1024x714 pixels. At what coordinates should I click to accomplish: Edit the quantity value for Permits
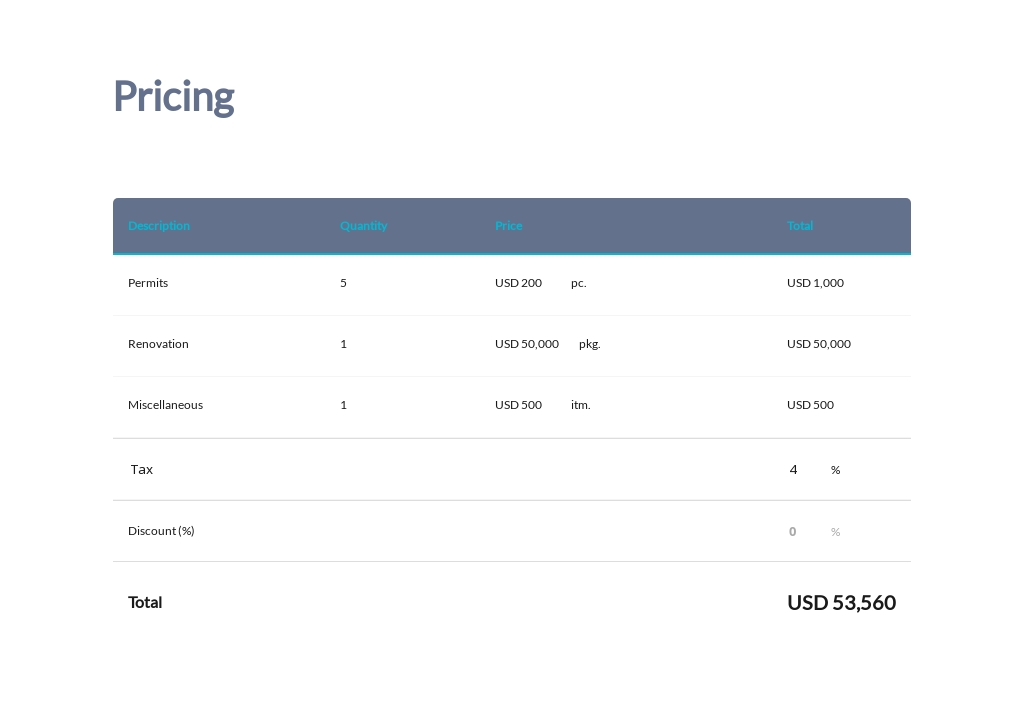343,282
